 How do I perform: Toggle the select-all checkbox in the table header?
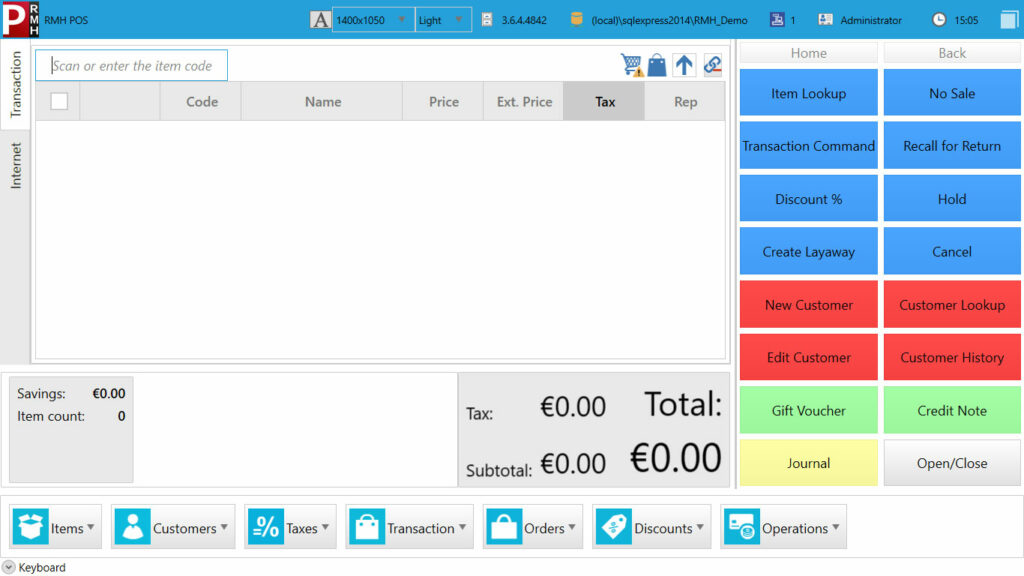click(x=59, y=101)
